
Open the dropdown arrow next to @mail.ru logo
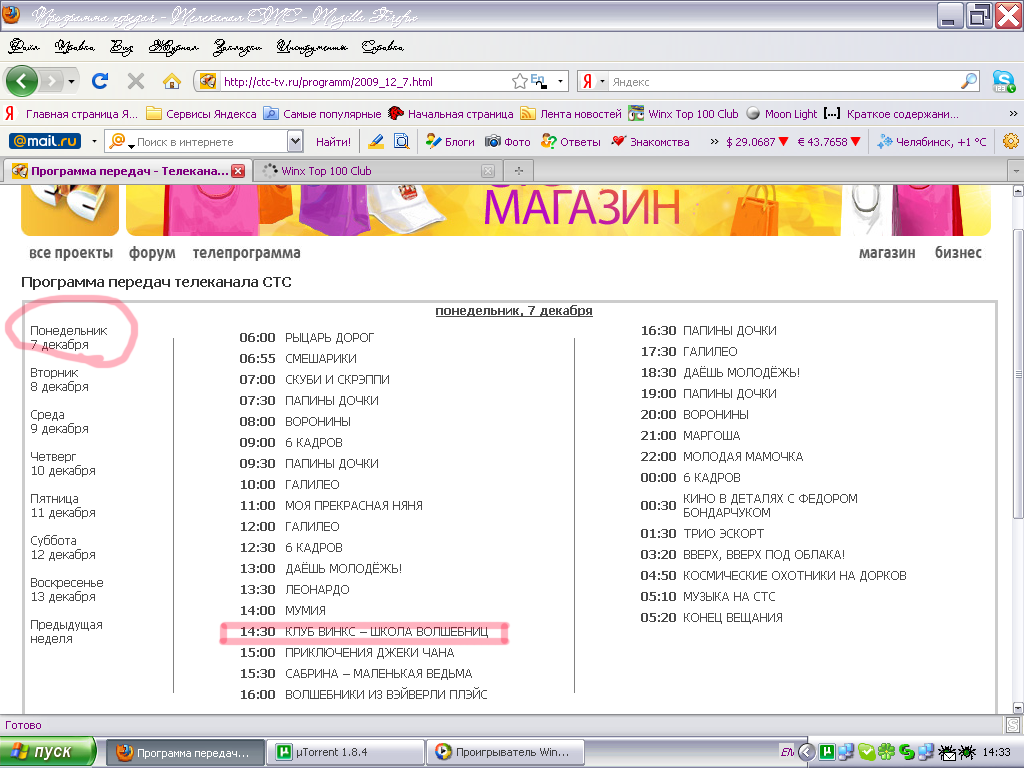click(94, 141)
